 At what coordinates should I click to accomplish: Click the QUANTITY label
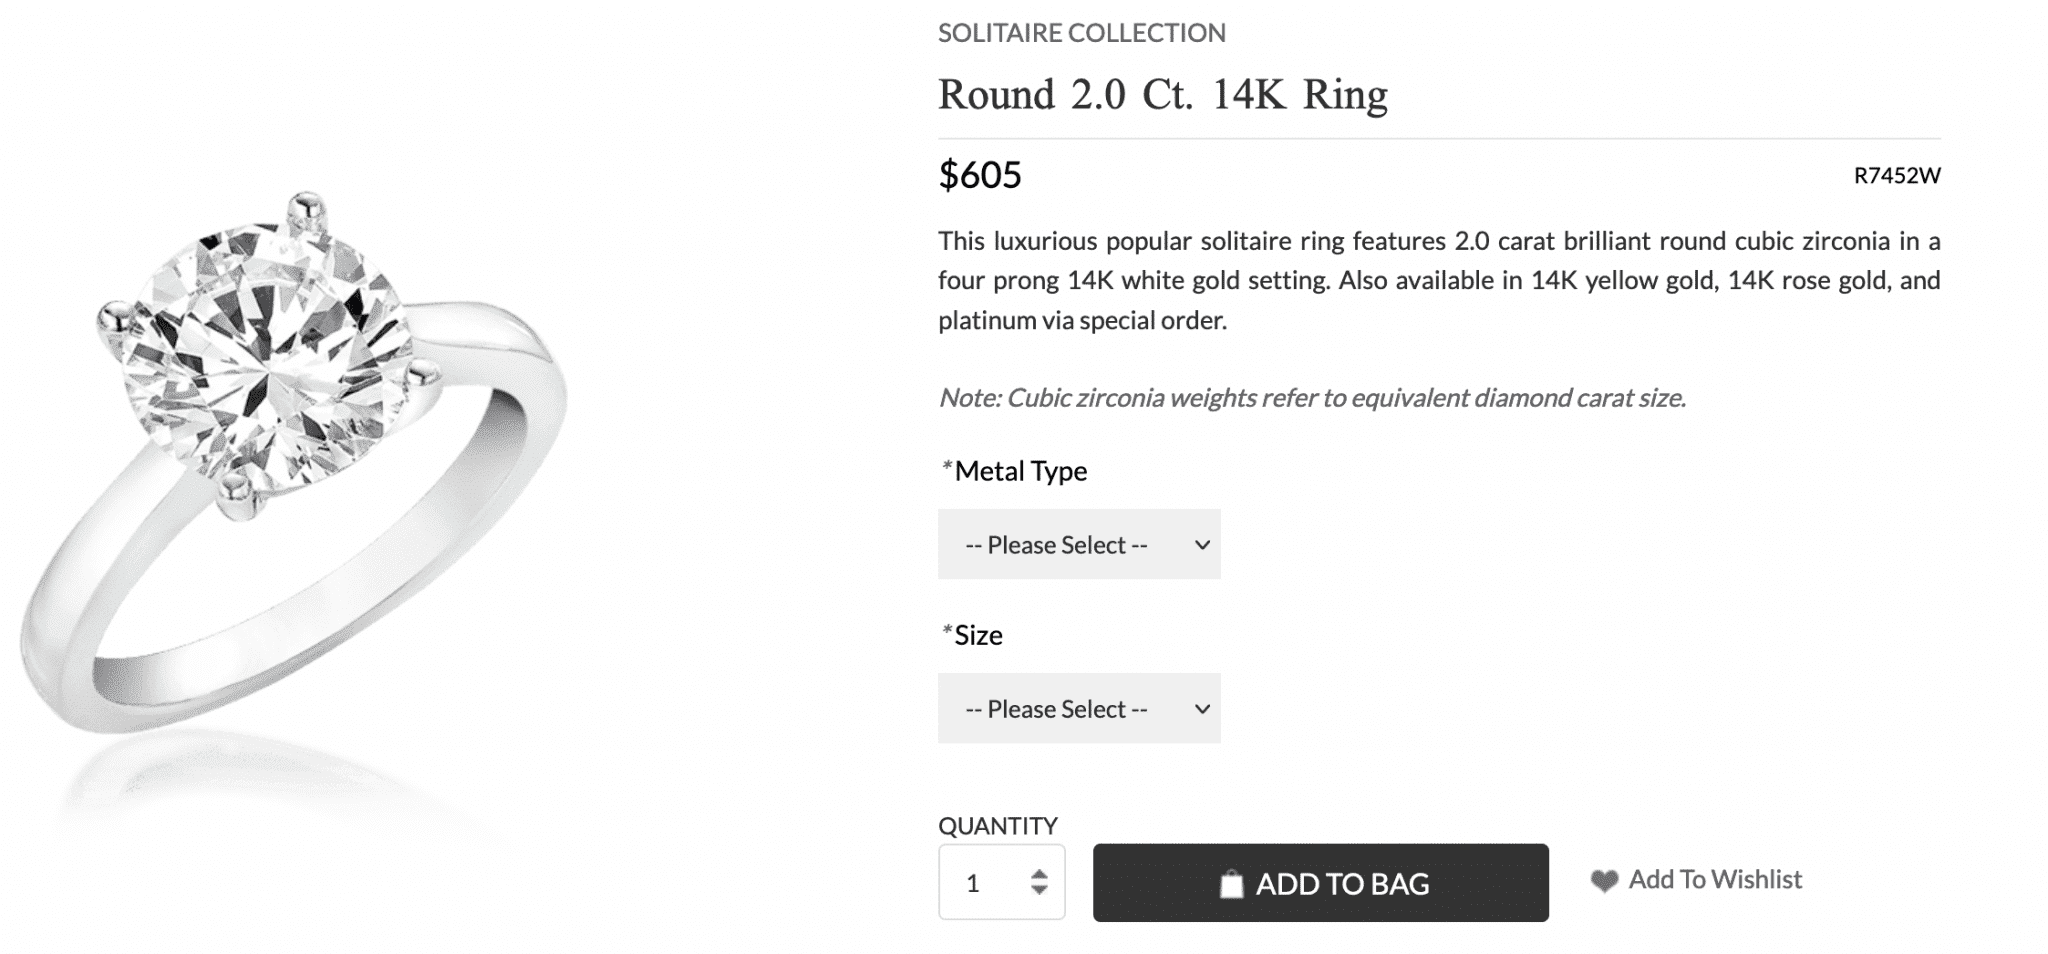(x=997, y=826)
